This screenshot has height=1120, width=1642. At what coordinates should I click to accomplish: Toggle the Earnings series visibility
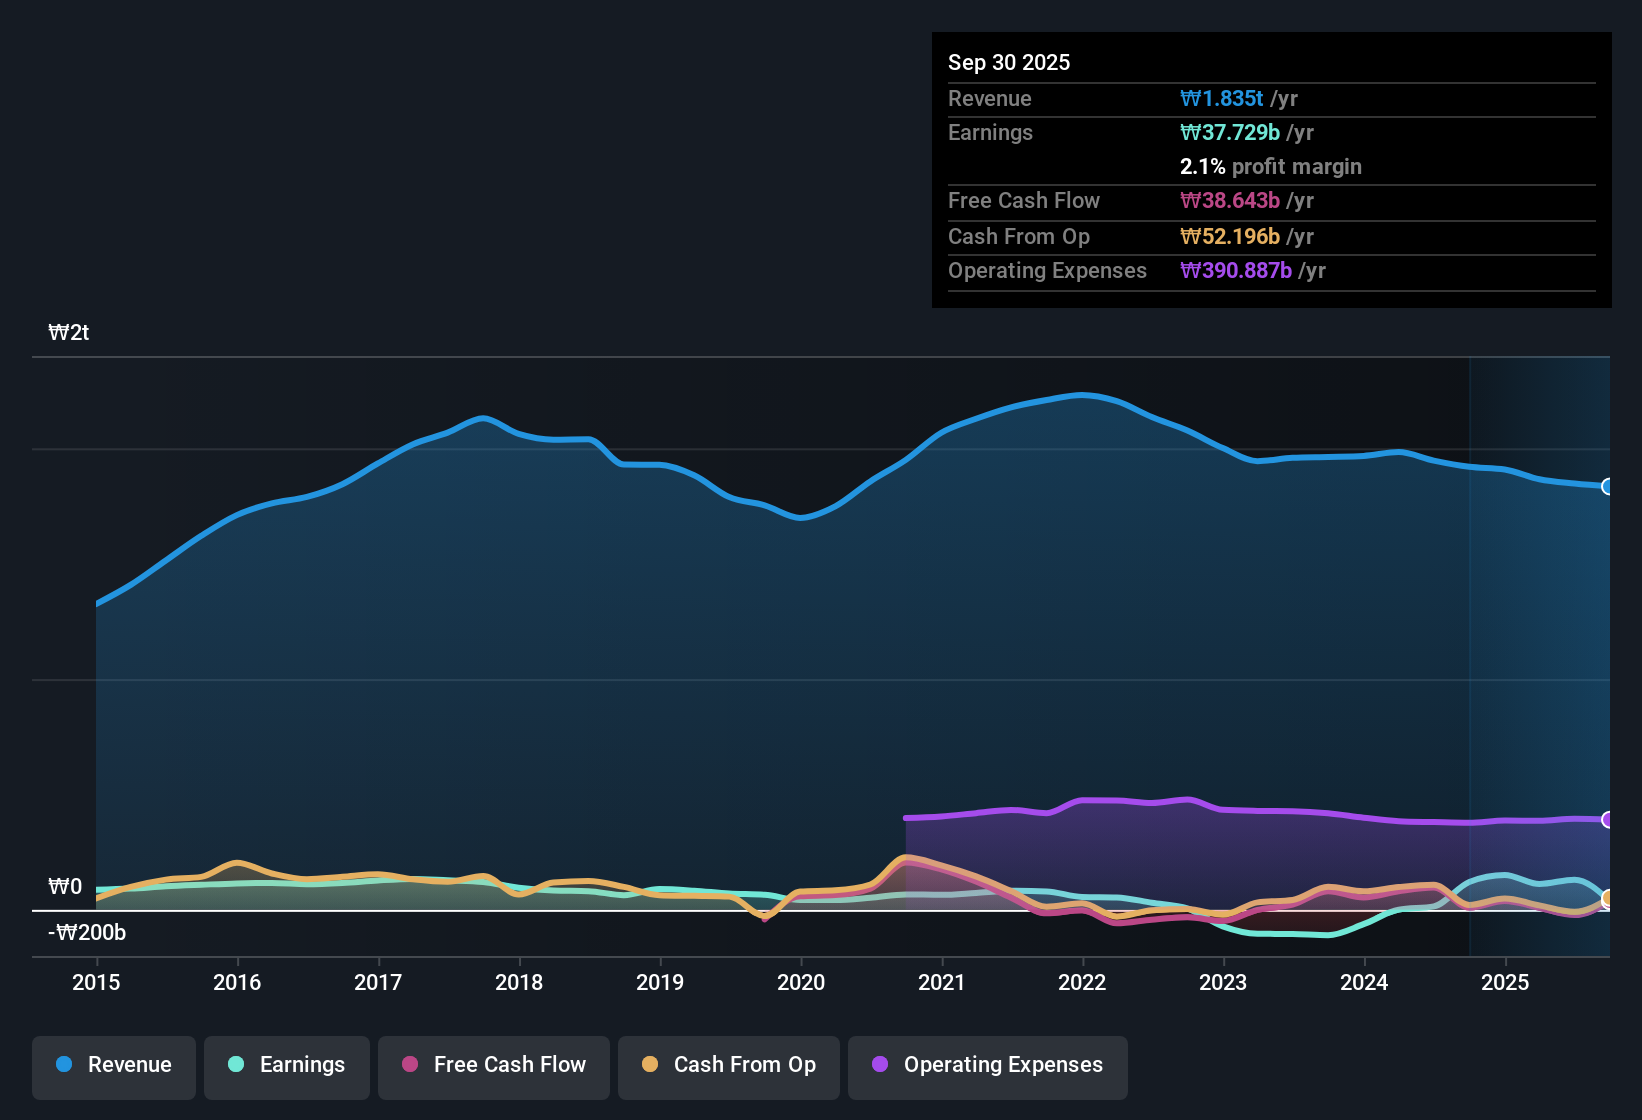point(286,1065)
